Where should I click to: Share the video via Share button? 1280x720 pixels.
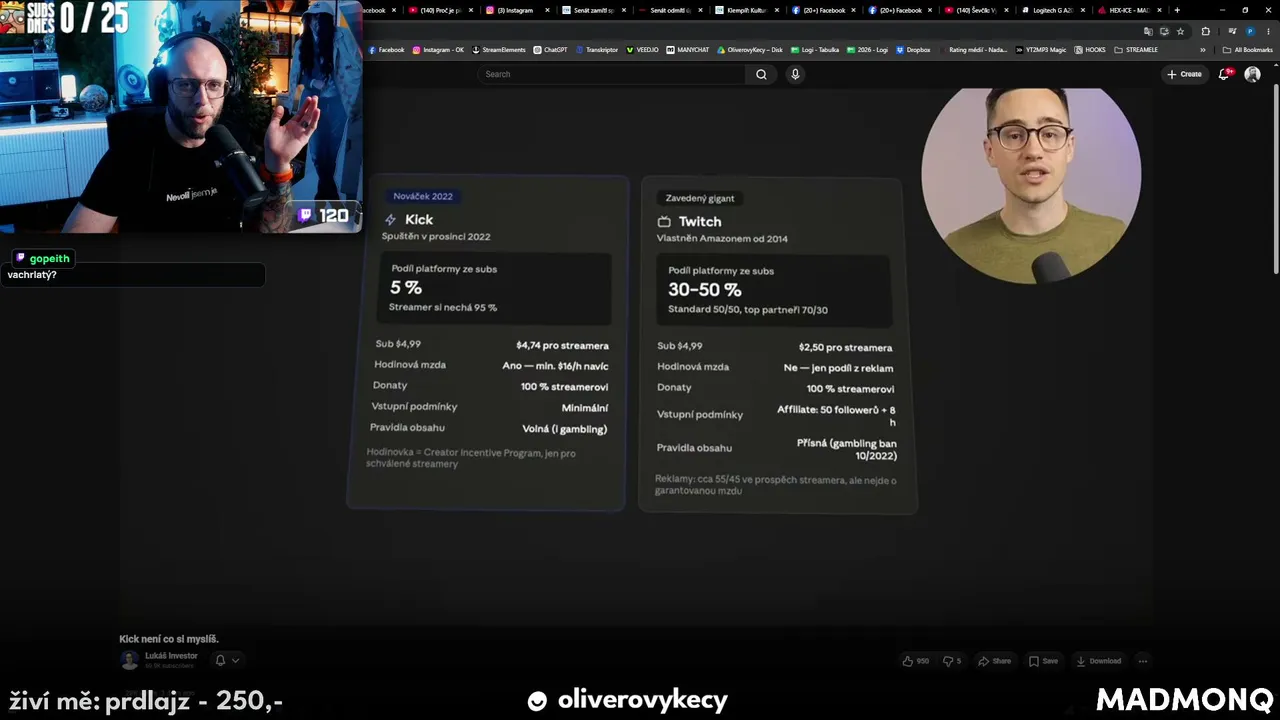[994, 661]
